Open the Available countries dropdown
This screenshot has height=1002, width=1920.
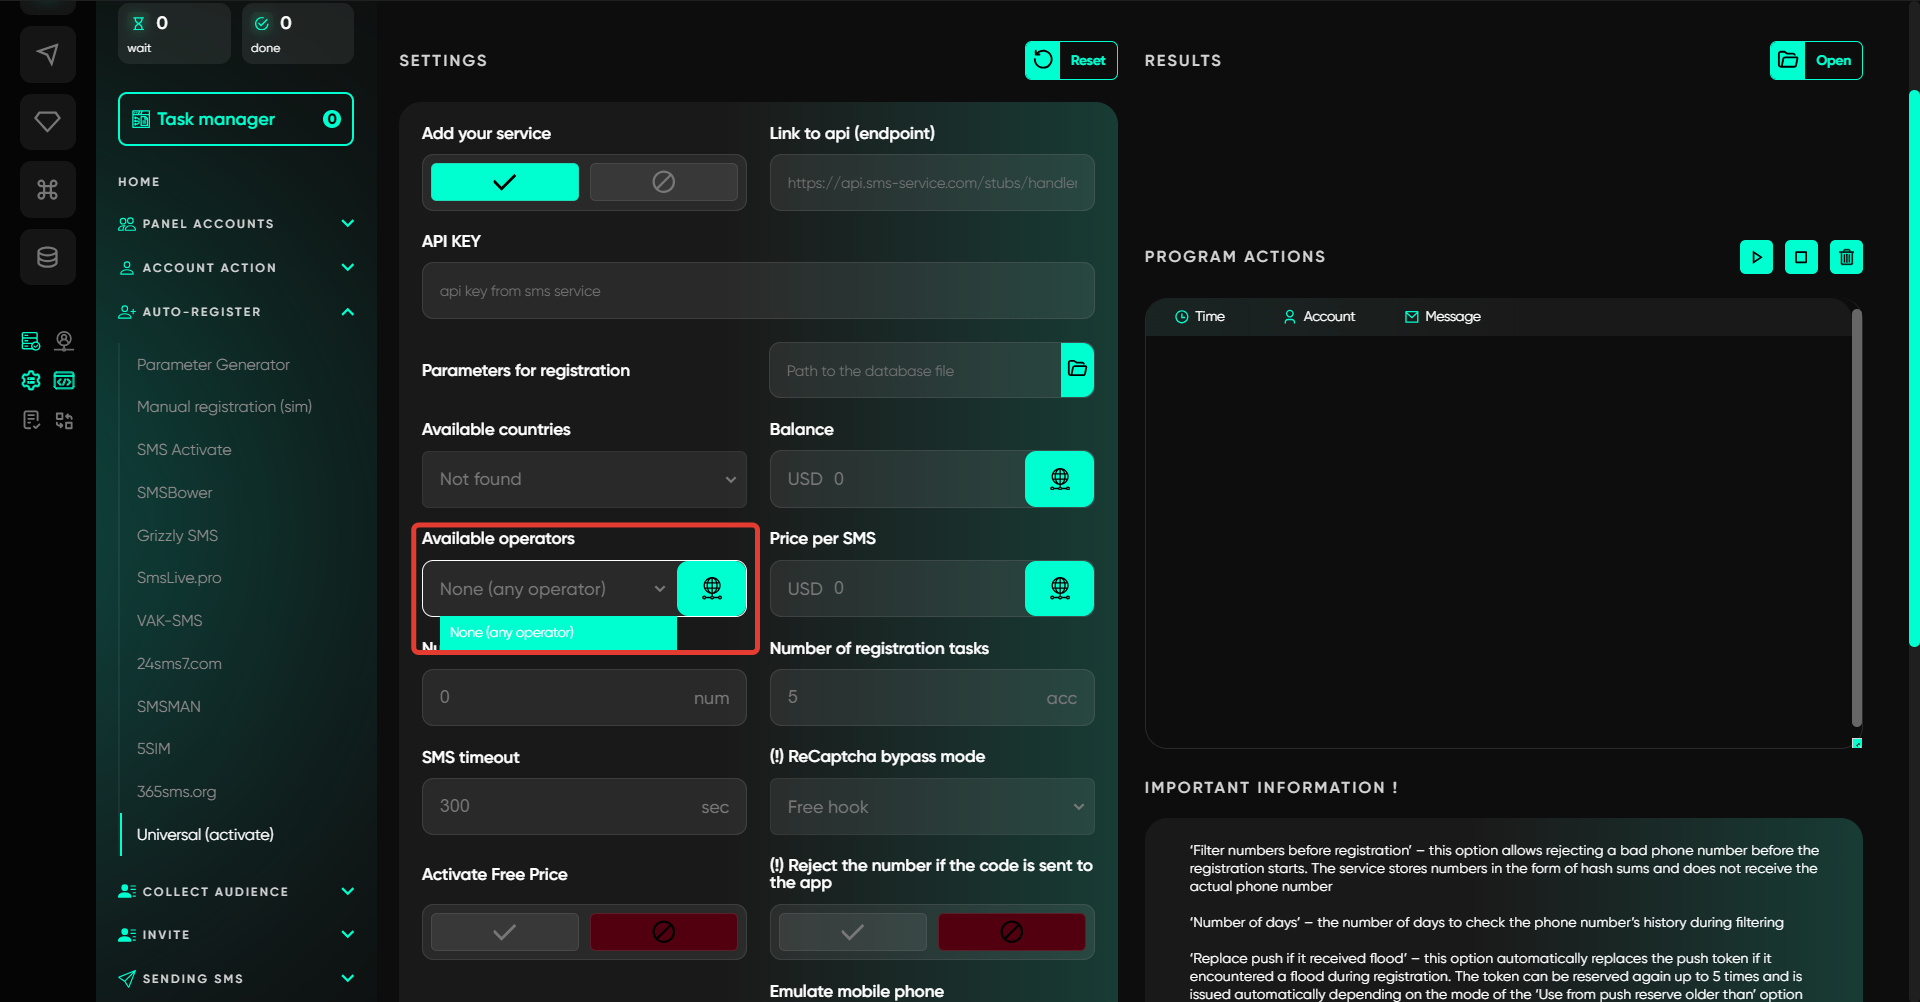pos(584,479)
